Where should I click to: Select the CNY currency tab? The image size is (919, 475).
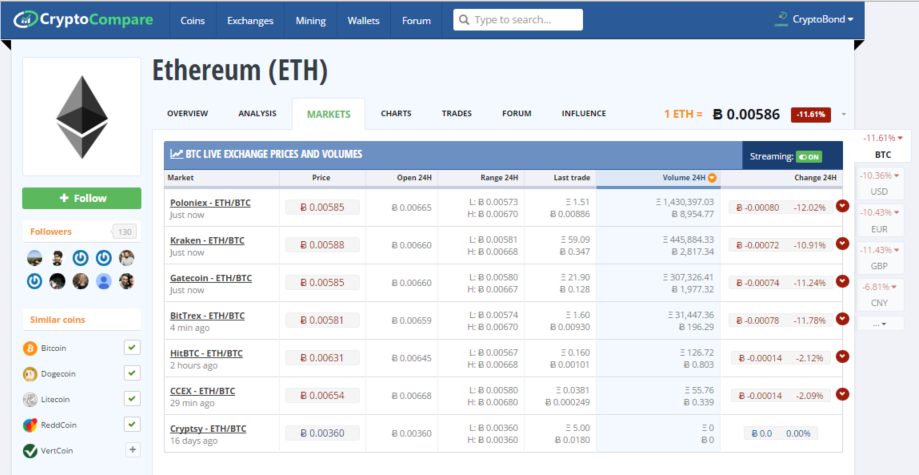pyautogui.click(x=880, y=295)
